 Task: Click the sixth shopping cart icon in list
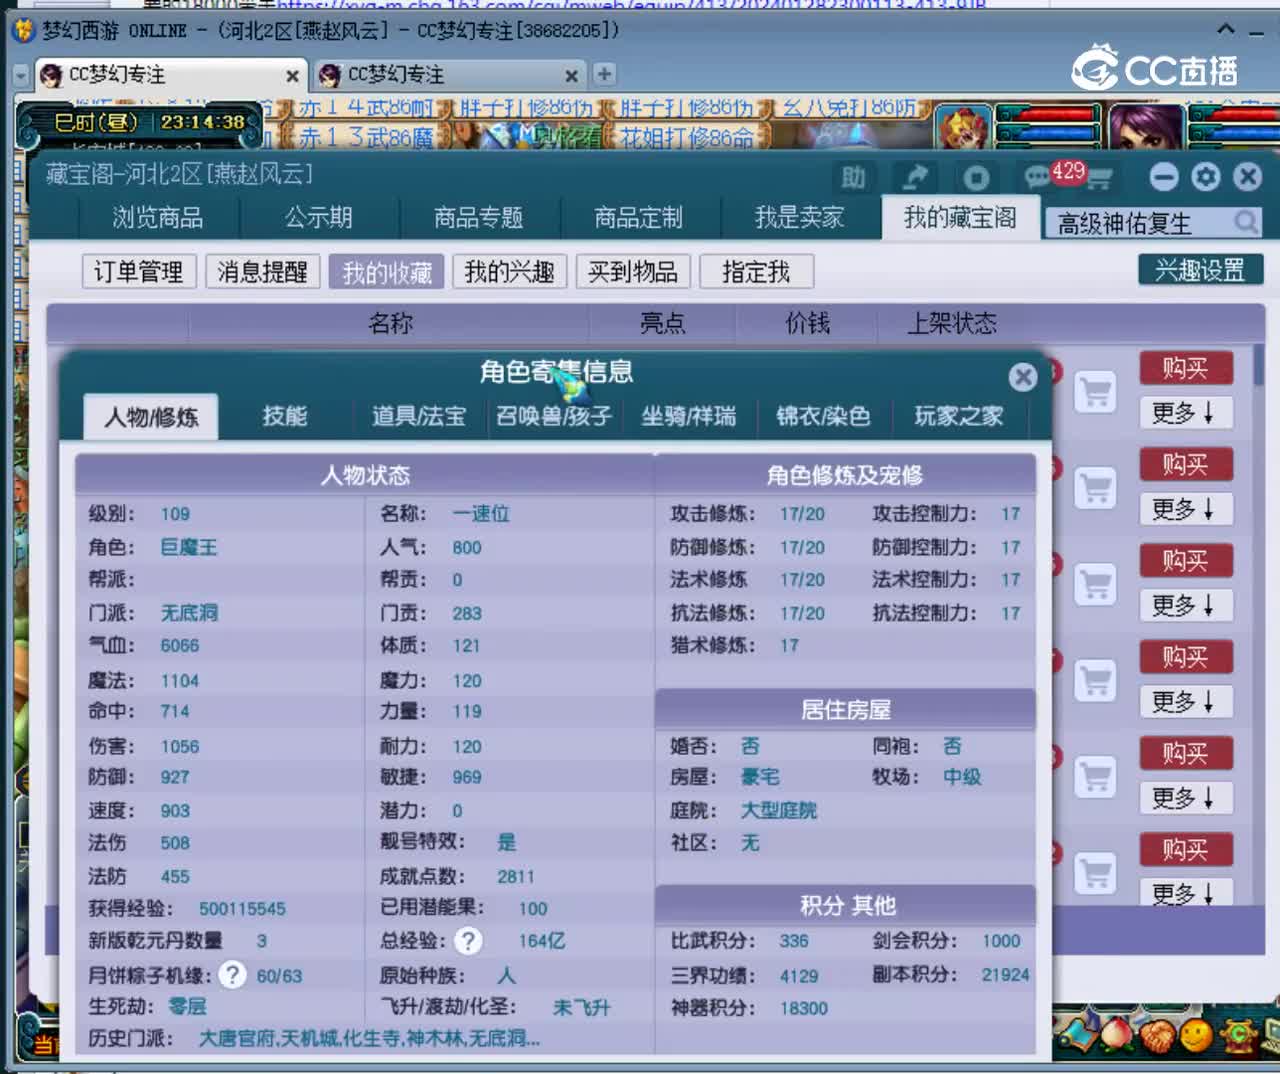click(x=1095, y=873)
